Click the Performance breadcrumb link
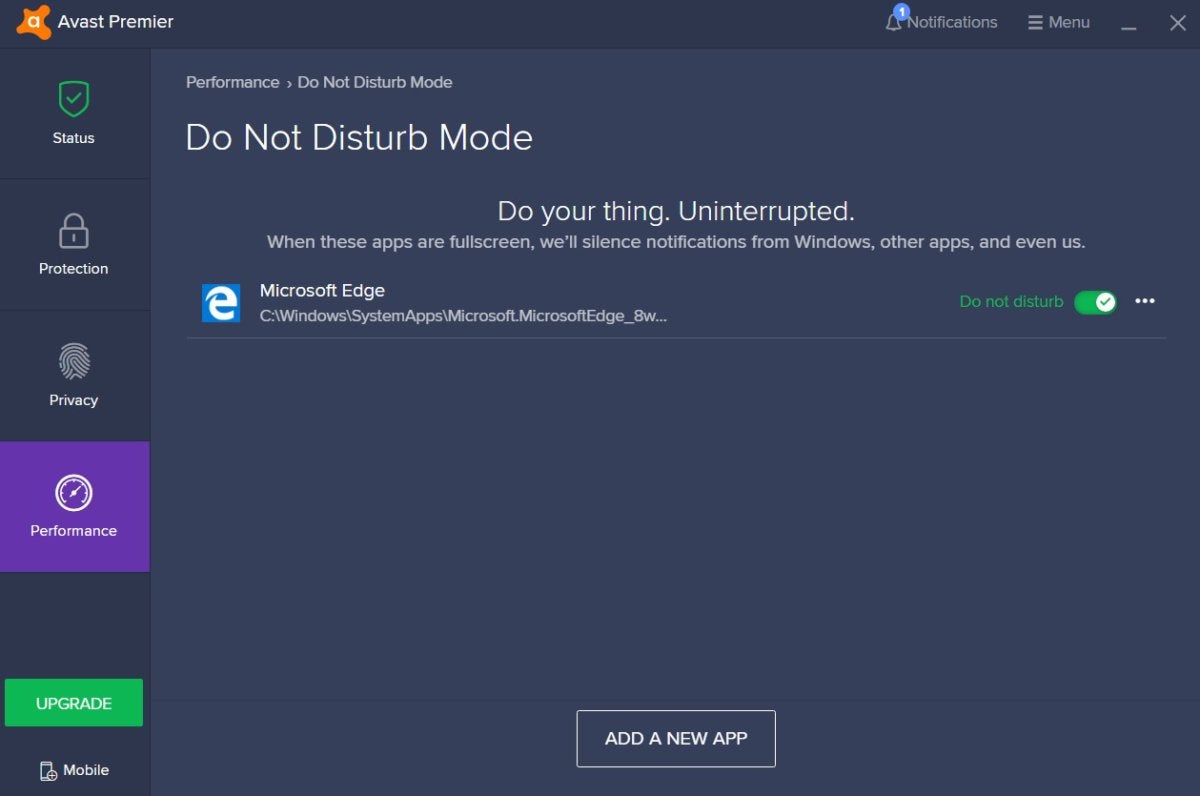 pos(233,82)
